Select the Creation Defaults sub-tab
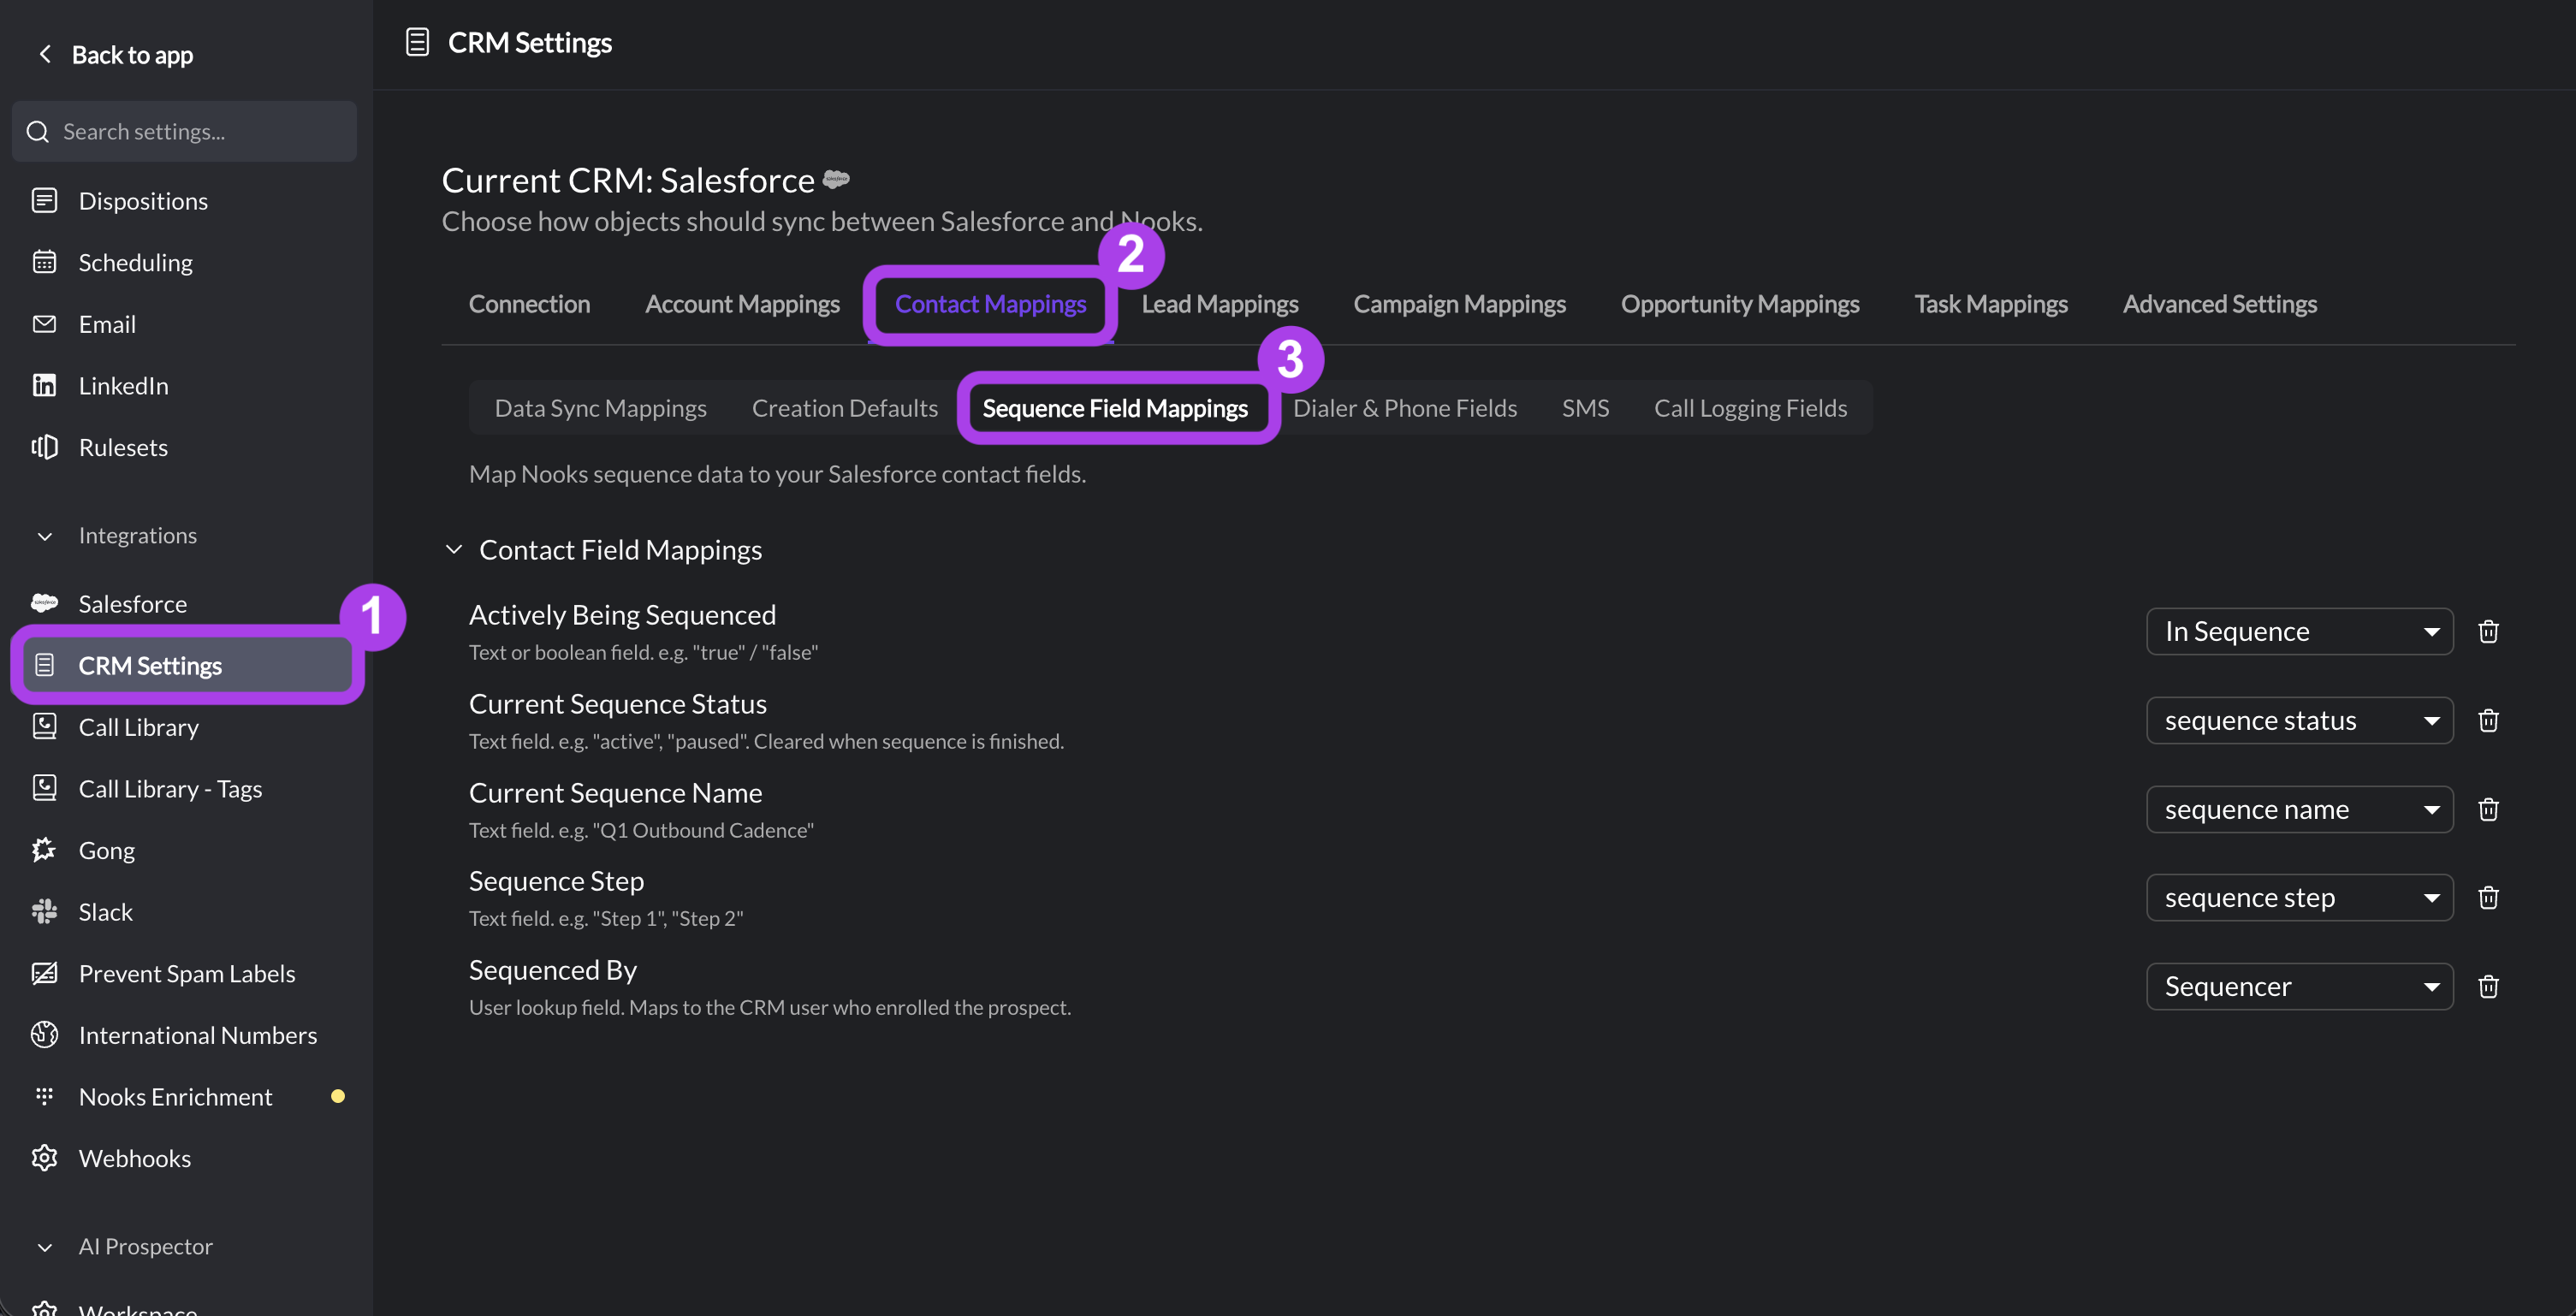 [x=845, y=408]
